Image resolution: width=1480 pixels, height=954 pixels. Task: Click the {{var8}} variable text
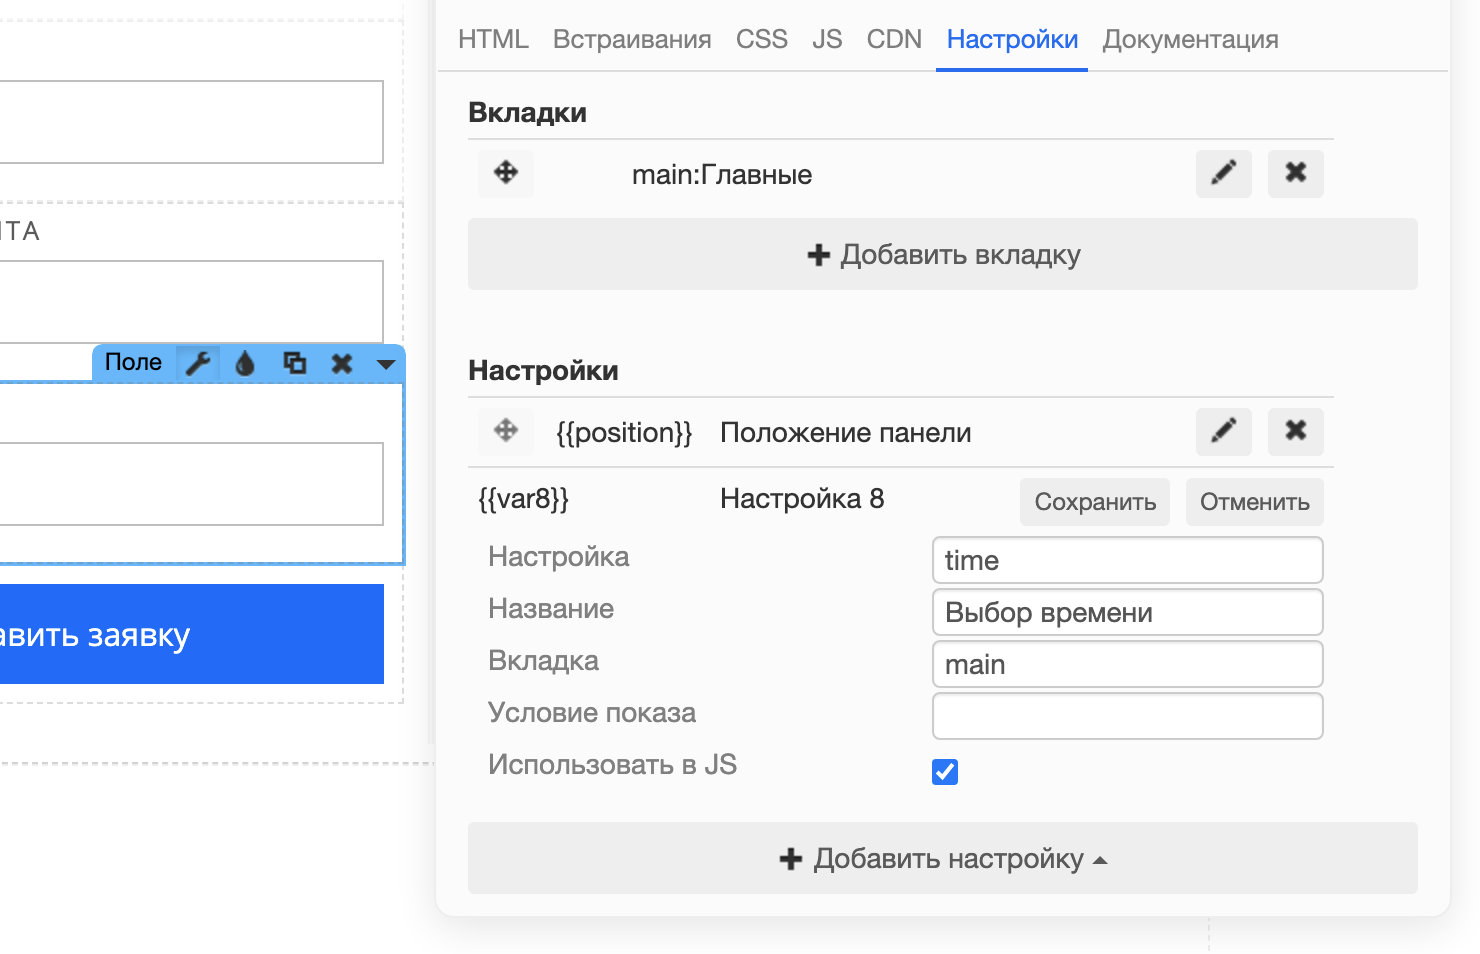point(523,498)
